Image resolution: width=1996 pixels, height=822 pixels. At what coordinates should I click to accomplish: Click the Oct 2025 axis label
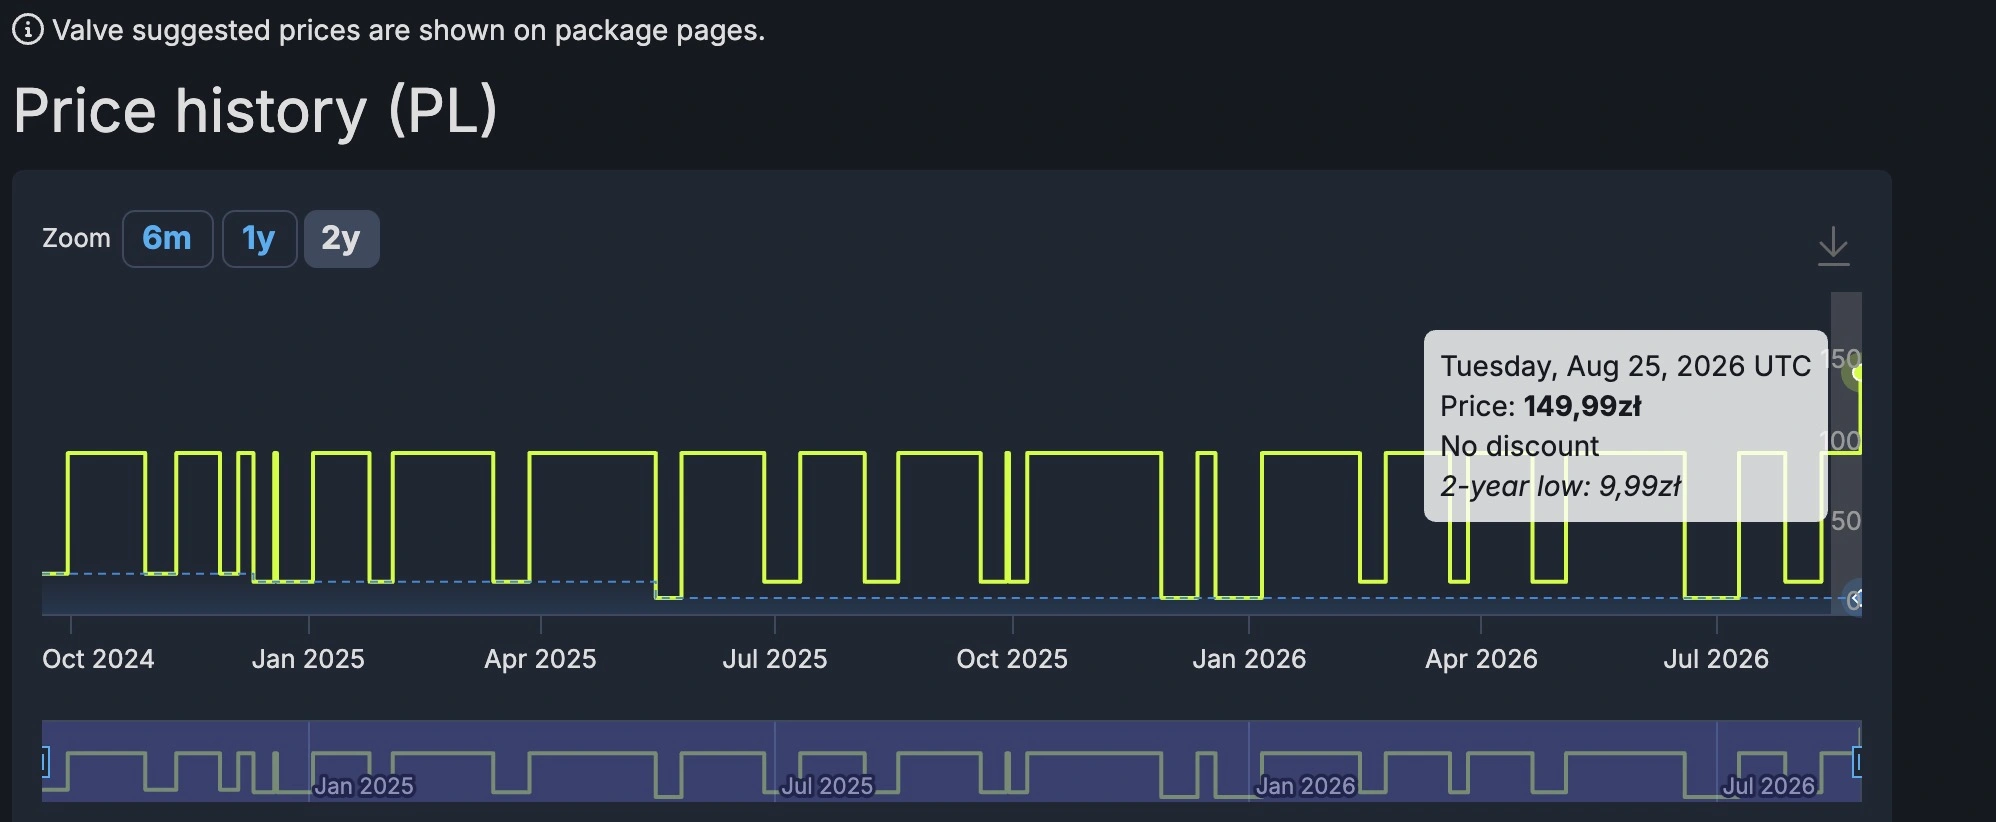(1012, 659)
